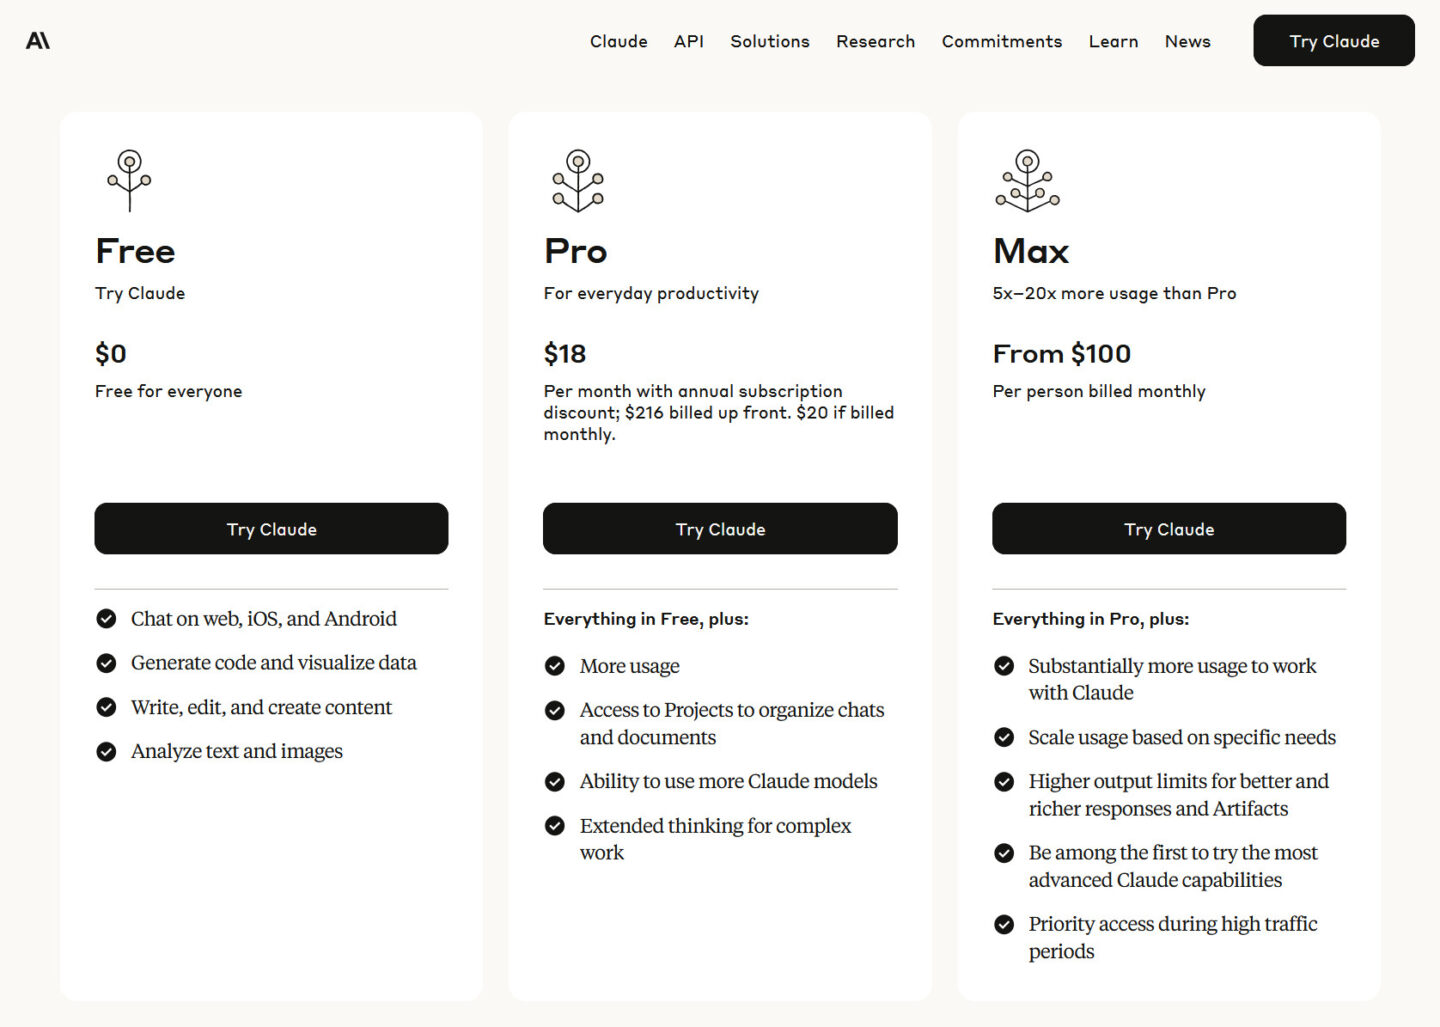The image size is (1440, 1027).
Task: Click the checkmark beside 'Chat on web, iOS, and Android'
Action: pos(107,618)
